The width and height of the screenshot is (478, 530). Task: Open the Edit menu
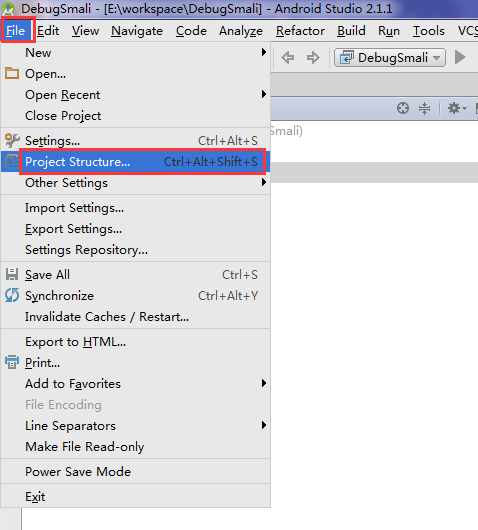click(x=48, y=31)
